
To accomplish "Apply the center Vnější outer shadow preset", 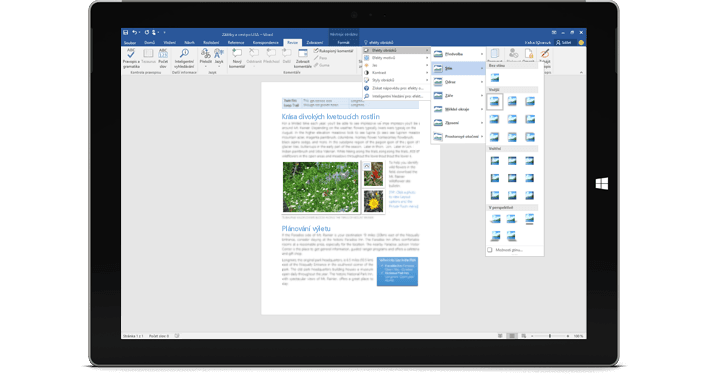I will coord(512,119).
